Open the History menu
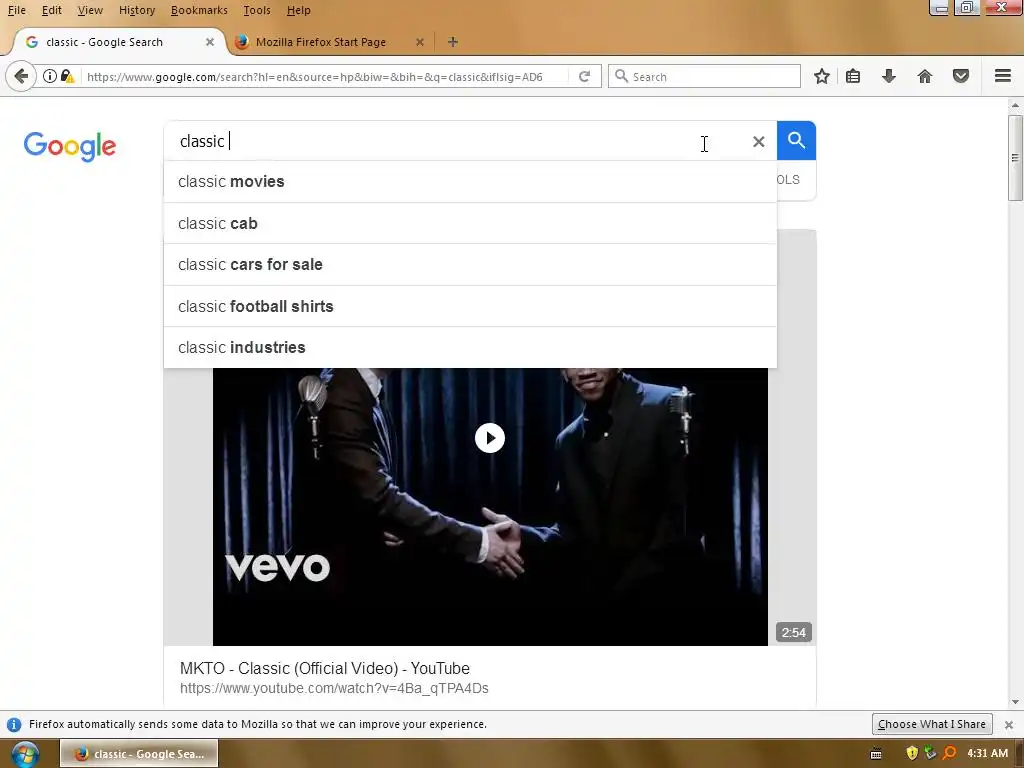This screenshot has width=1024, height=768. pos(137,10)
